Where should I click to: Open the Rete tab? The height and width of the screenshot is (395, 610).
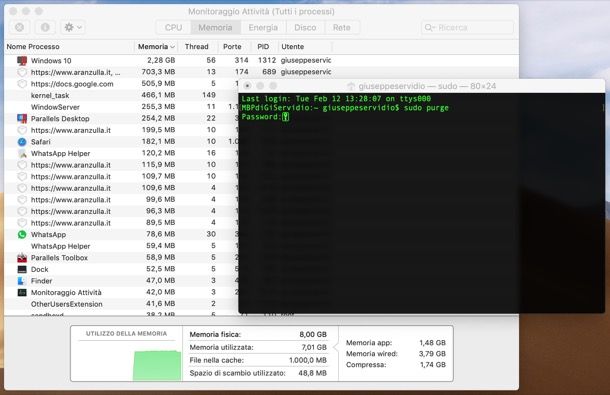click(x=342, y=28)
